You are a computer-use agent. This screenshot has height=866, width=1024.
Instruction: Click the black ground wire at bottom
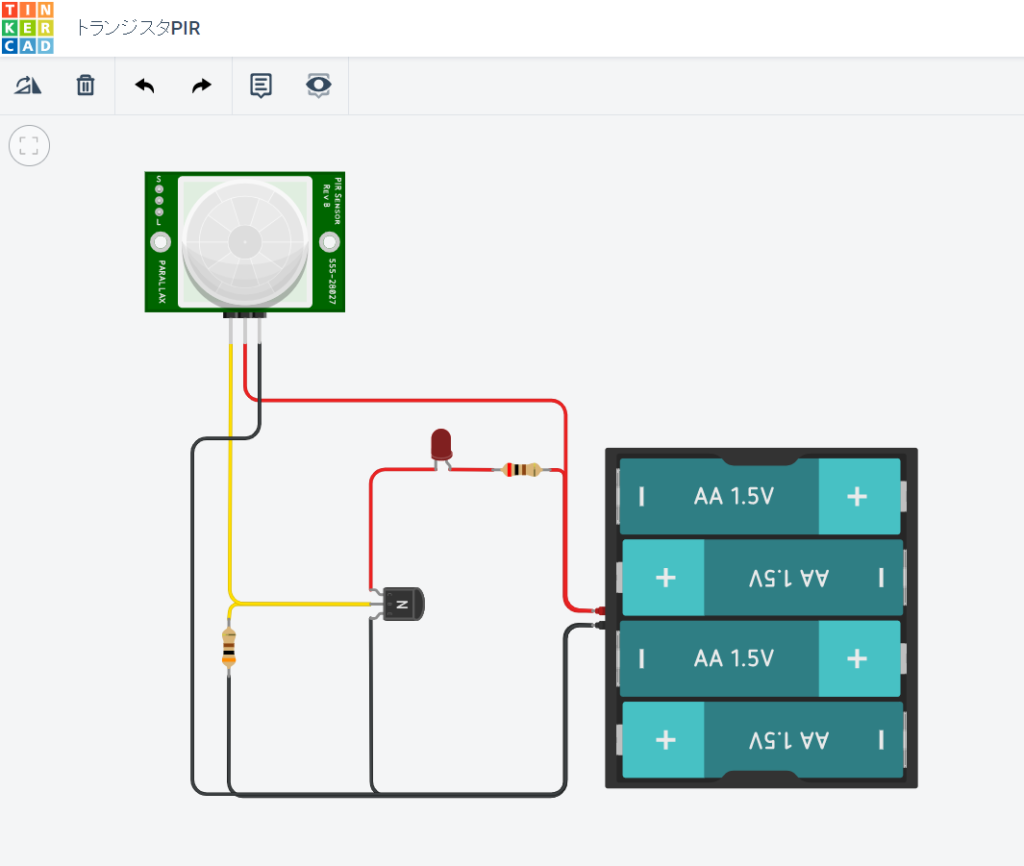[400, 795]
